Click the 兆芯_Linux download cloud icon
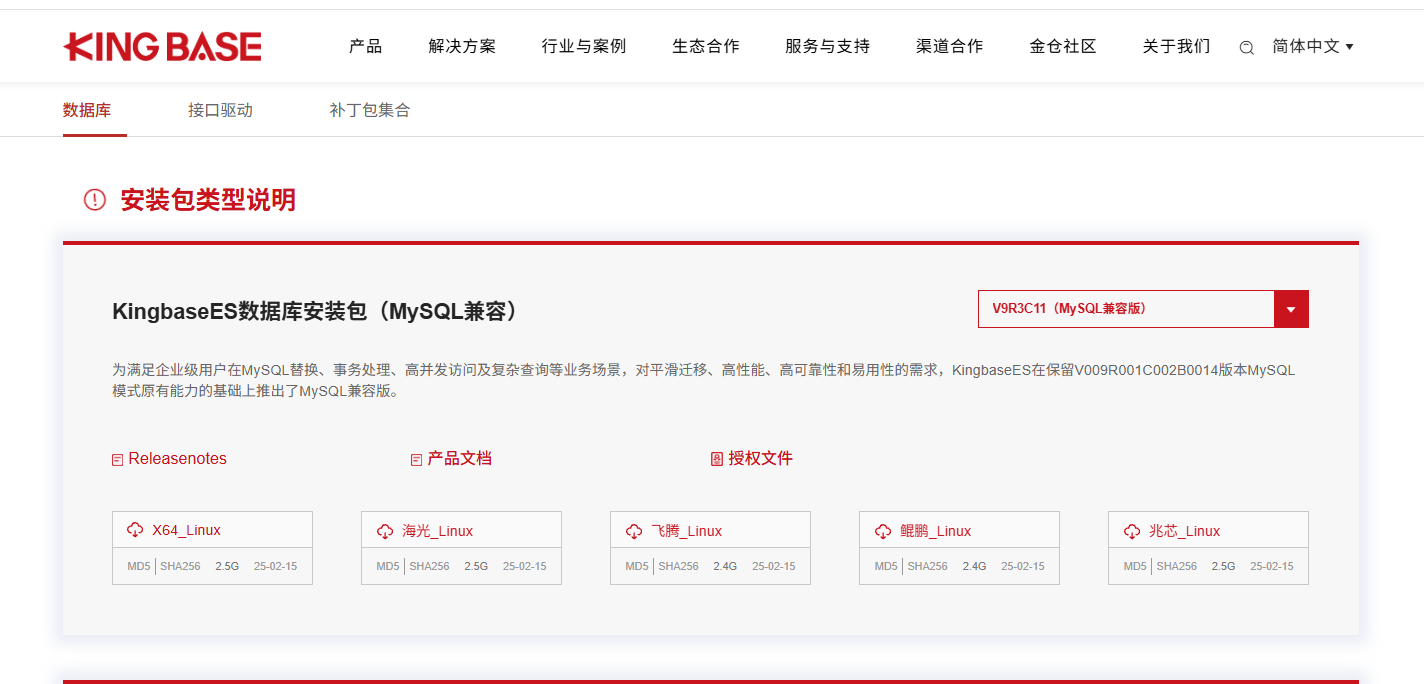 pyautogui.click(x=1132, y=531)
